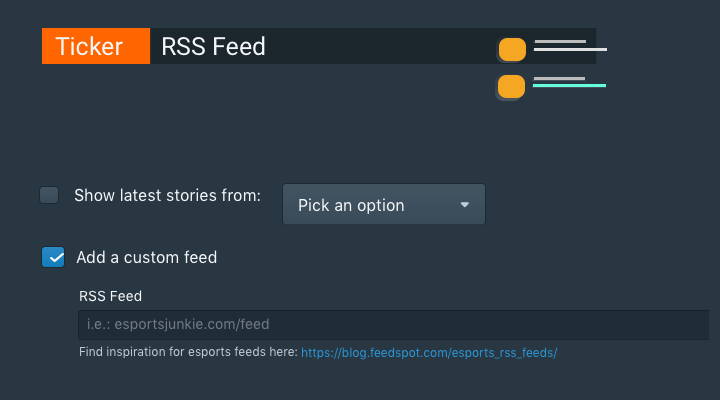Click the short gray line above the teal line
Viewport: 720px width, 400px height.
(558, 78)
